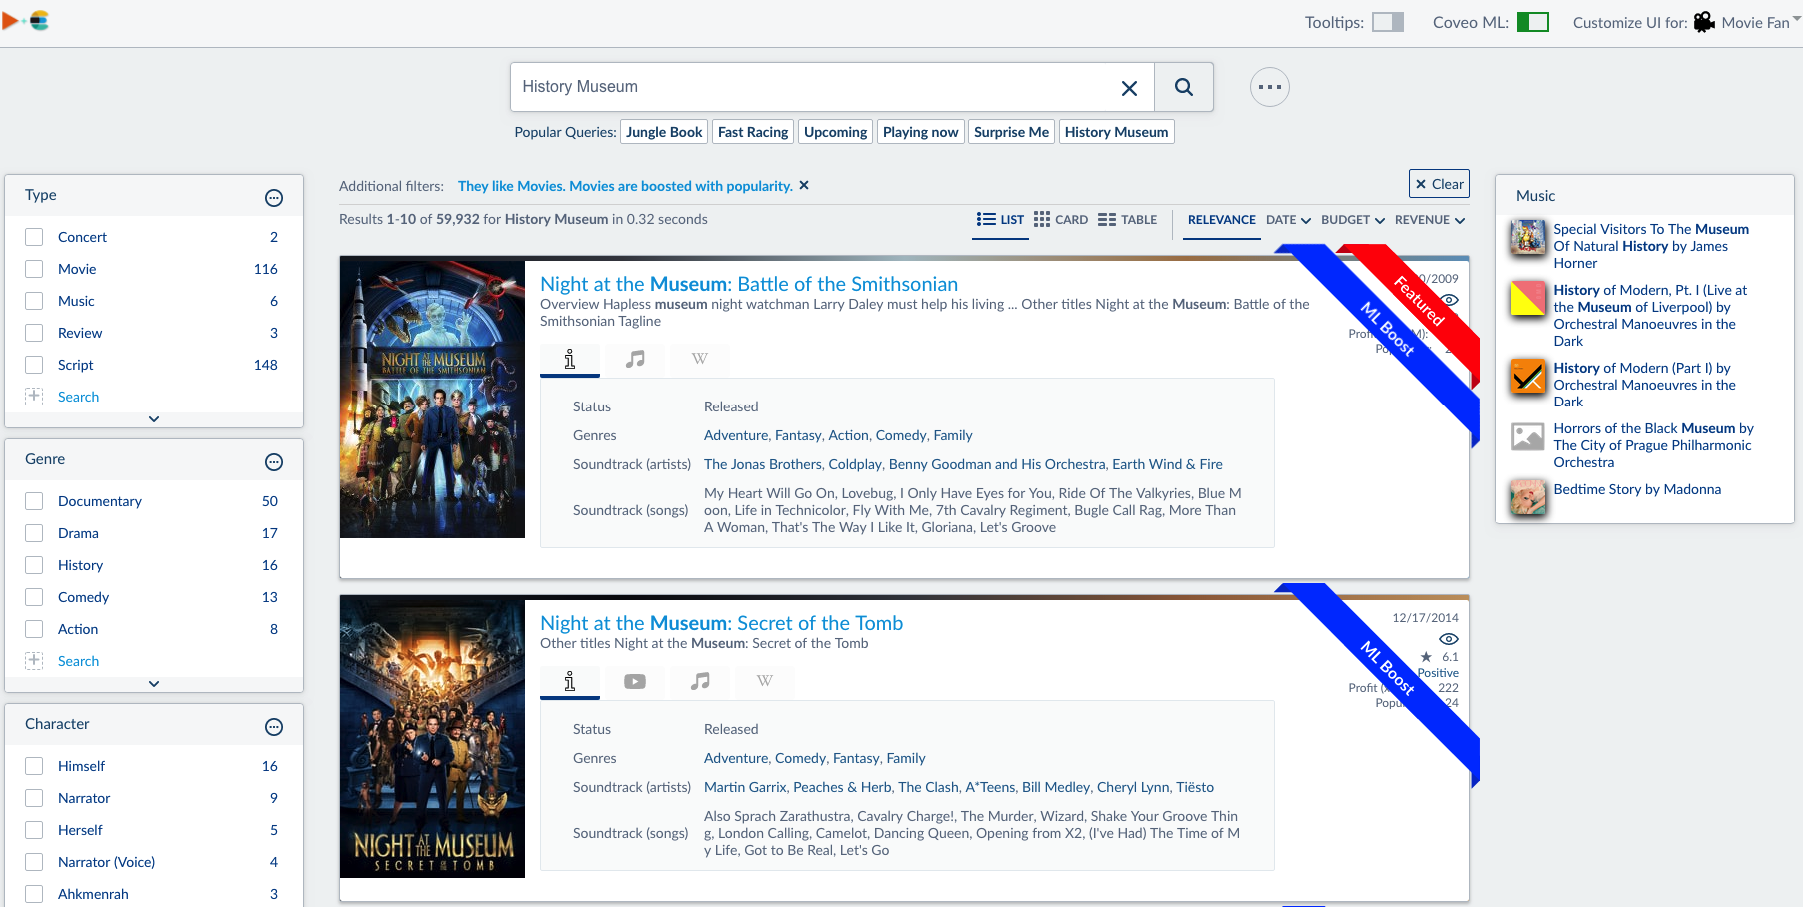Select History Museum popular query
Viewport: 1803px width, 907px height.
[1116, 132]
